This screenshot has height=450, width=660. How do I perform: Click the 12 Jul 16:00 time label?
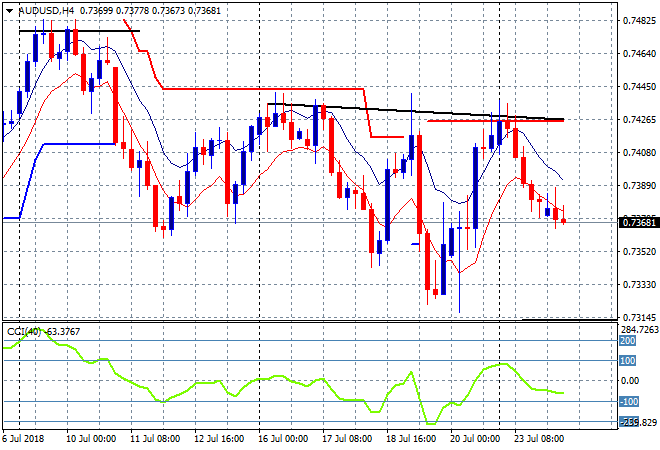point(219,439)
